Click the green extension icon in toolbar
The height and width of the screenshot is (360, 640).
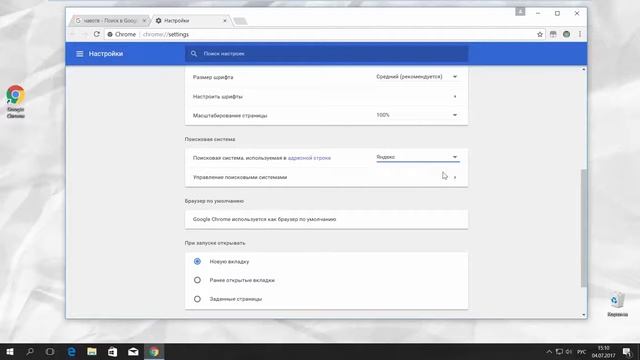(x=566, y=34)
